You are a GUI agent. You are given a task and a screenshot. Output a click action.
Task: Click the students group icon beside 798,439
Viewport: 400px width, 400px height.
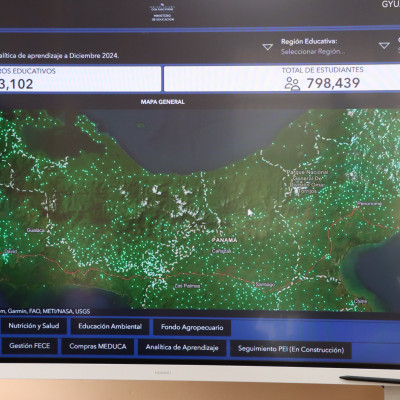pyautogui.click(x=292, y=84)
